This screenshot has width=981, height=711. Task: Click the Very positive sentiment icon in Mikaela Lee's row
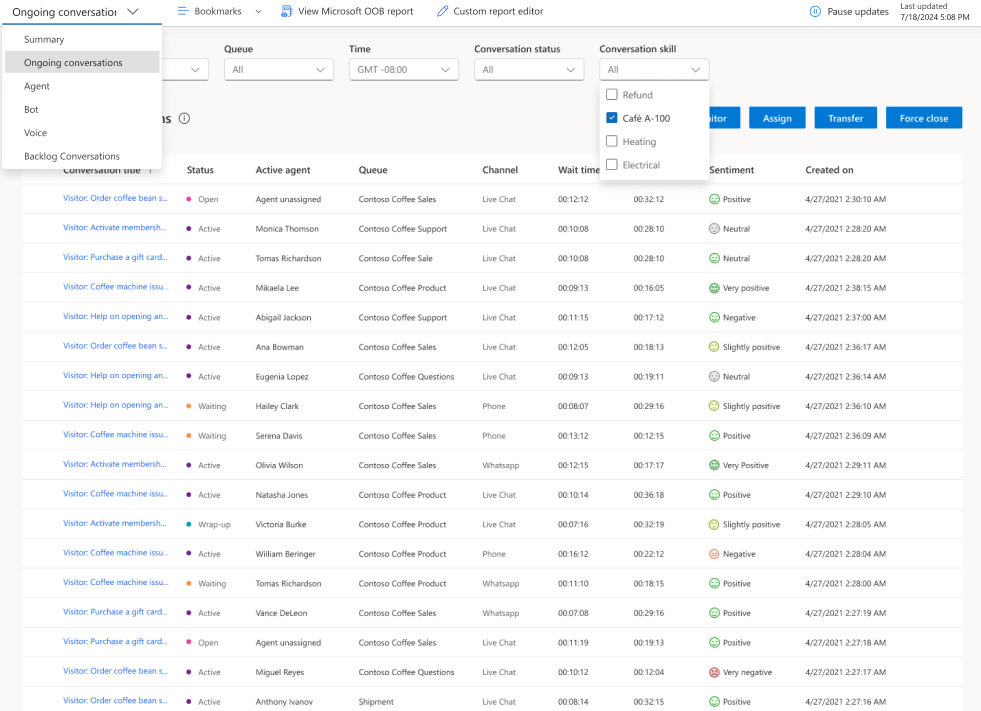(714, 288)
